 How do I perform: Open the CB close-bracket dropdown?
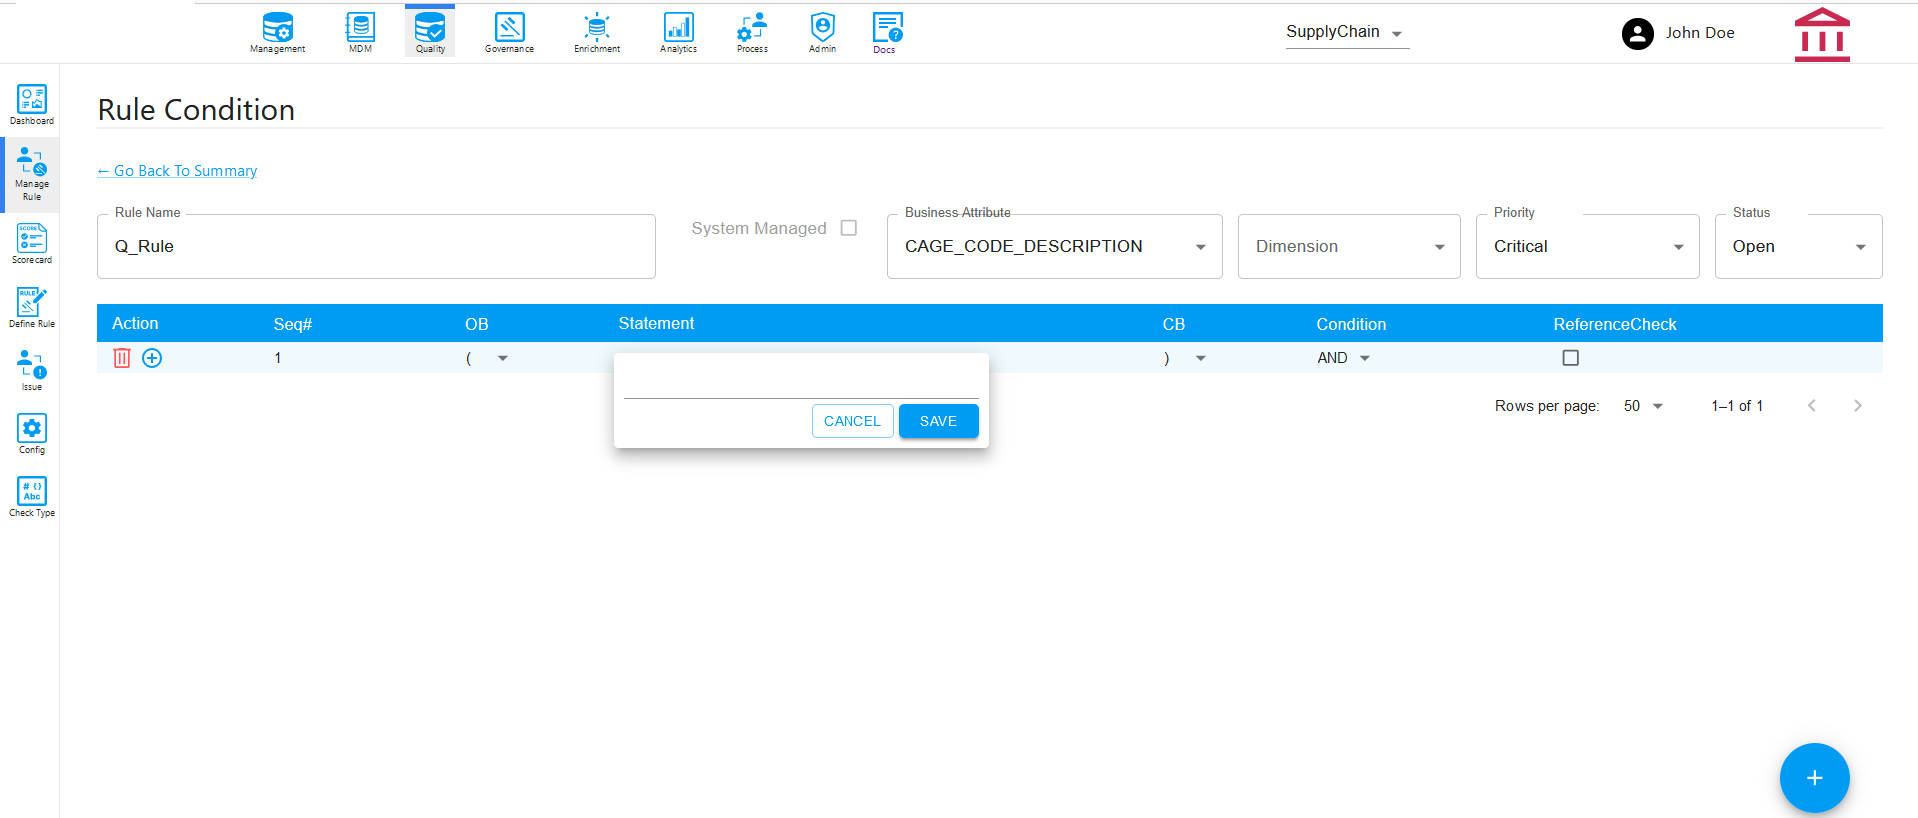(x=1185, y=358)
